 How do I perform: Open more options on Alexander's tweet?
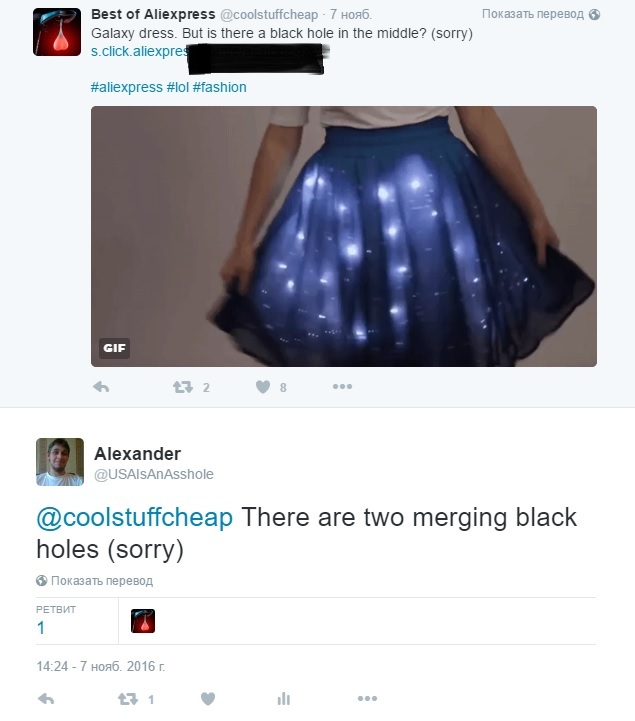tap(367, 698)
